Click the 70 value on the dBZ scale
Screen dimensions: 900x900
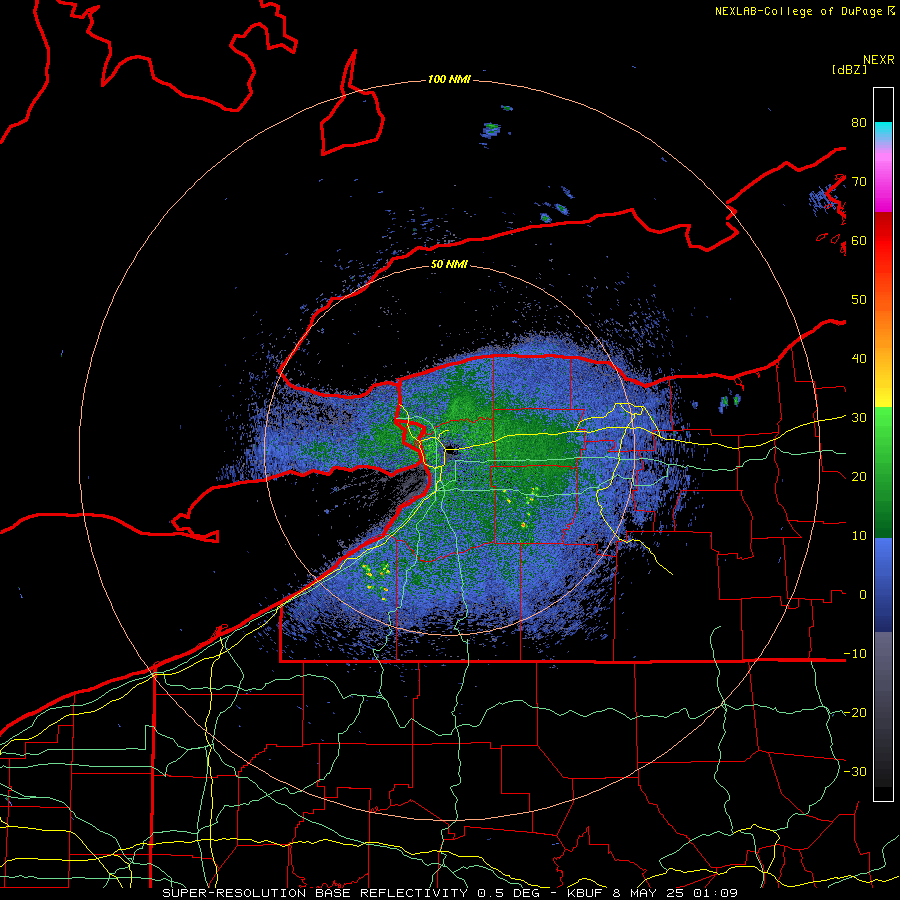pyautogui.click(x=859, y=182)
